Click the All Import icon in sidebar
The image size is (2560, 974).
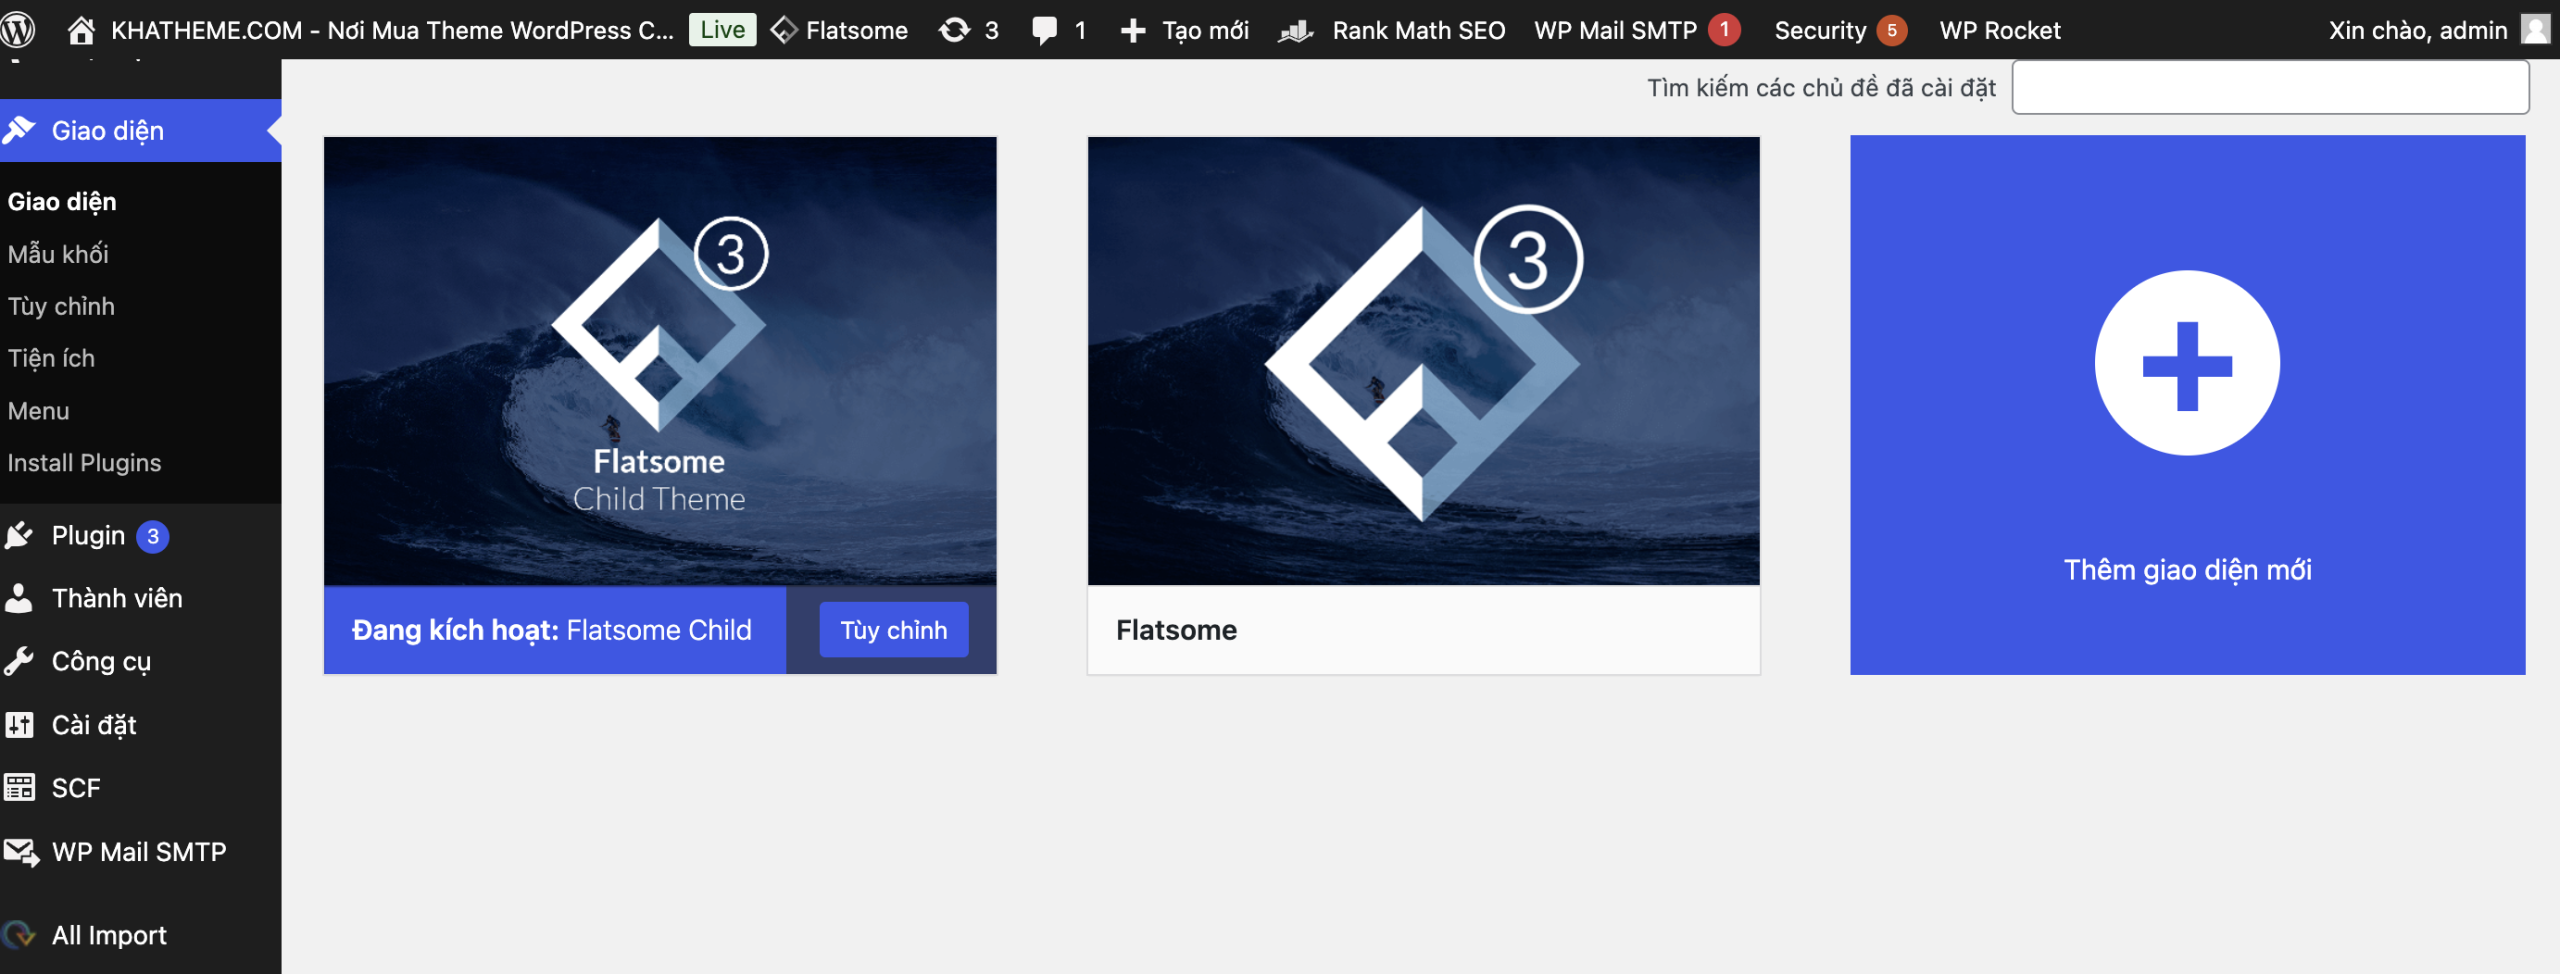(x=19, y=935)
